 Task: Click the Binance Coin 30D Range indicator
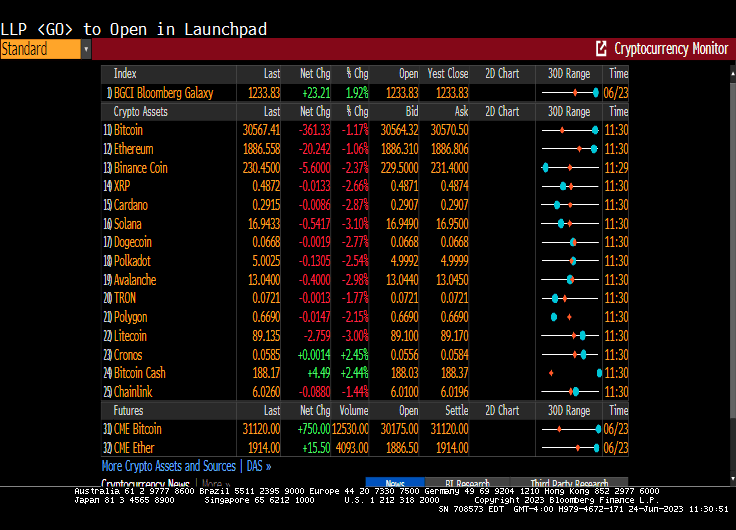click(569, 168)
